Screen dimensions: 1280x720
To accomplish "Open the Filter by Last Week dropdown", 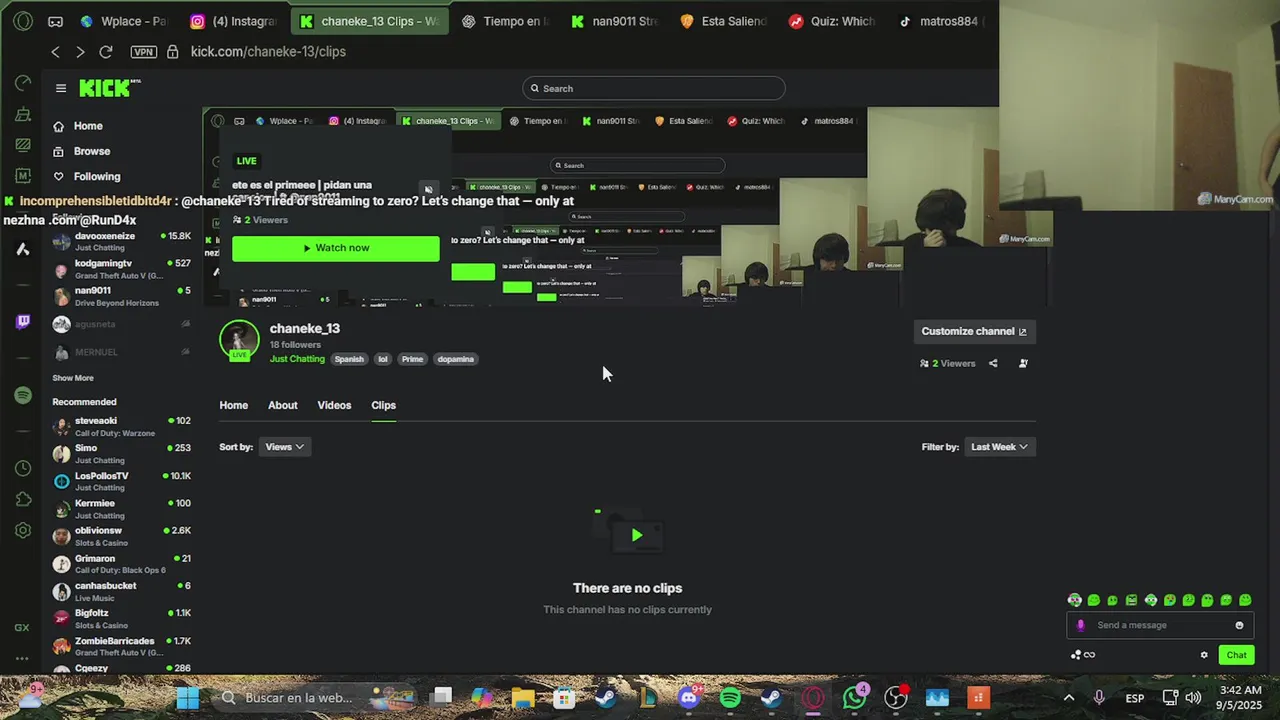I will [x=1000, y=447].
